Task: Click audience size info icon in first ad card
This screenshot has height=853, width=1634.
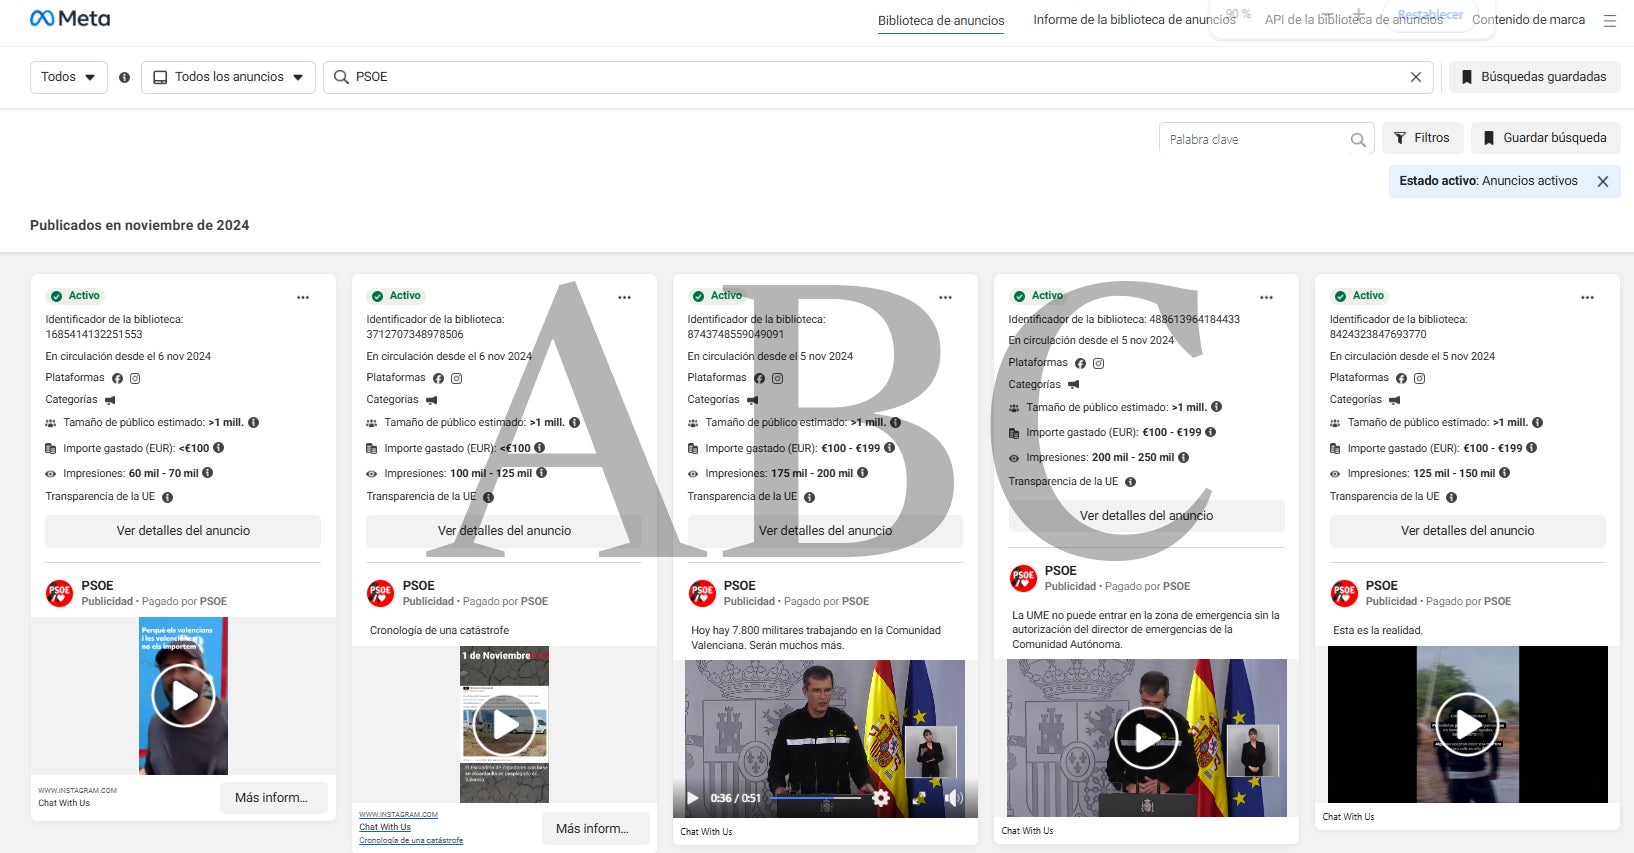Action: (x=254, y=422)
